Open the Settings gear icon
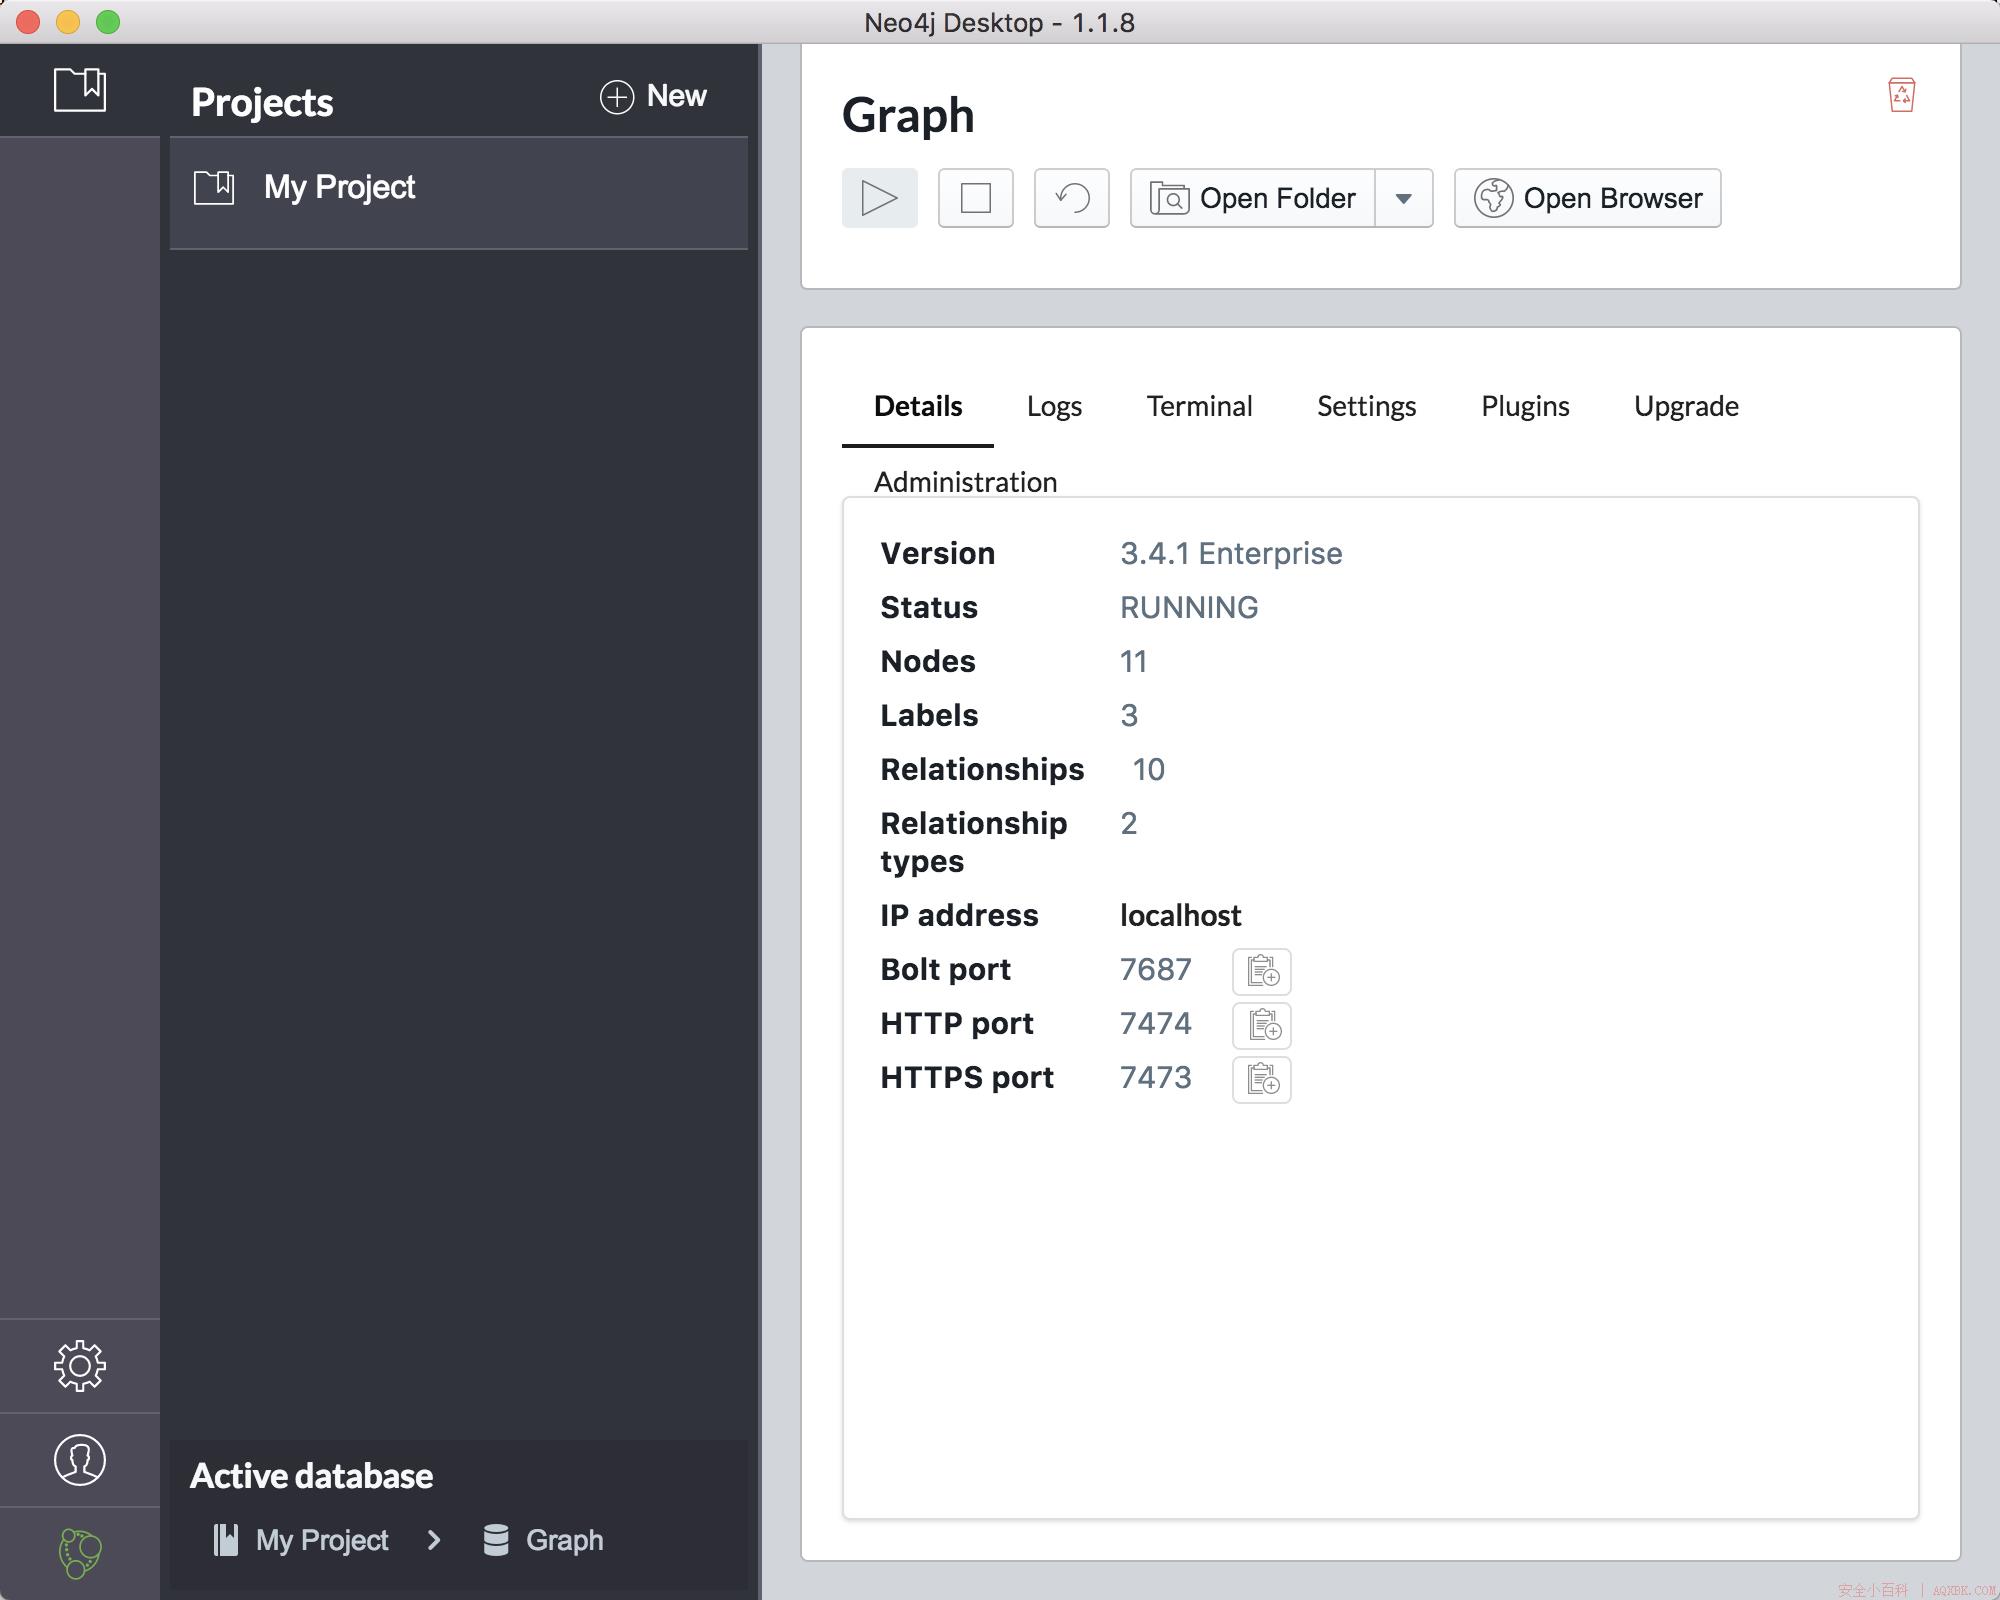Screen dimensions: 2000x1600 tap(80, 1366)
